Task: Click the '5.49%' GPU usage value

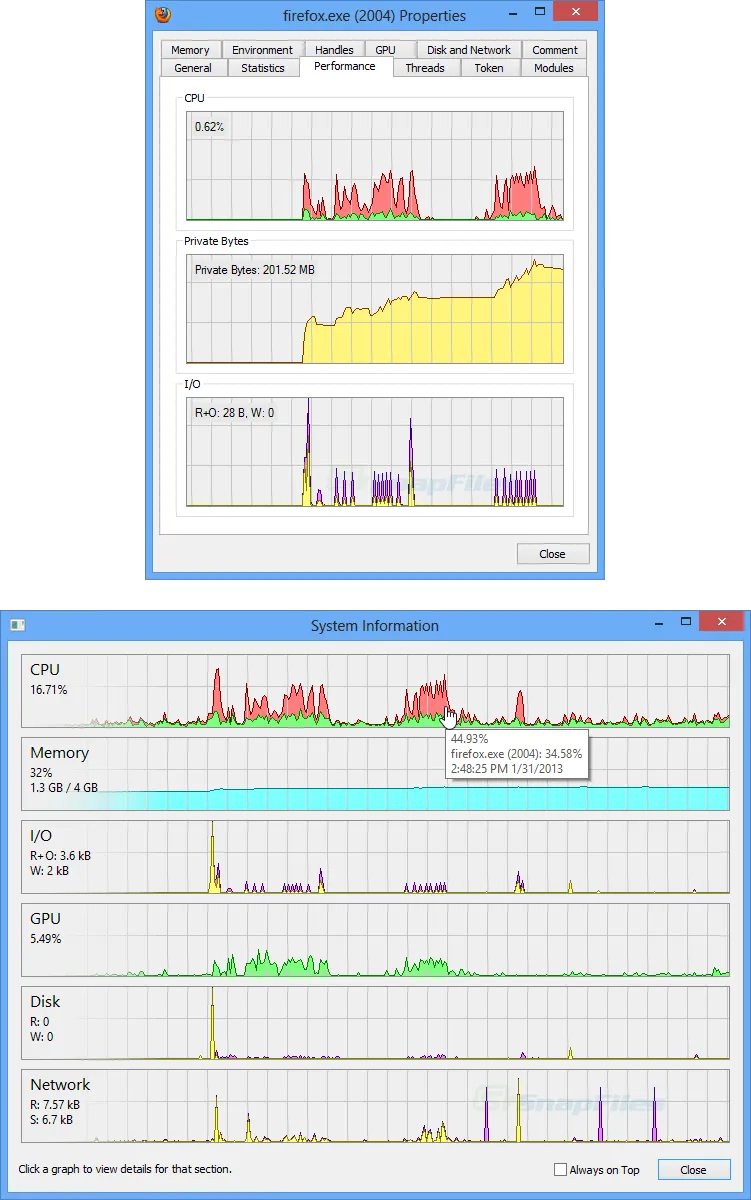Action: click(46, 939)
